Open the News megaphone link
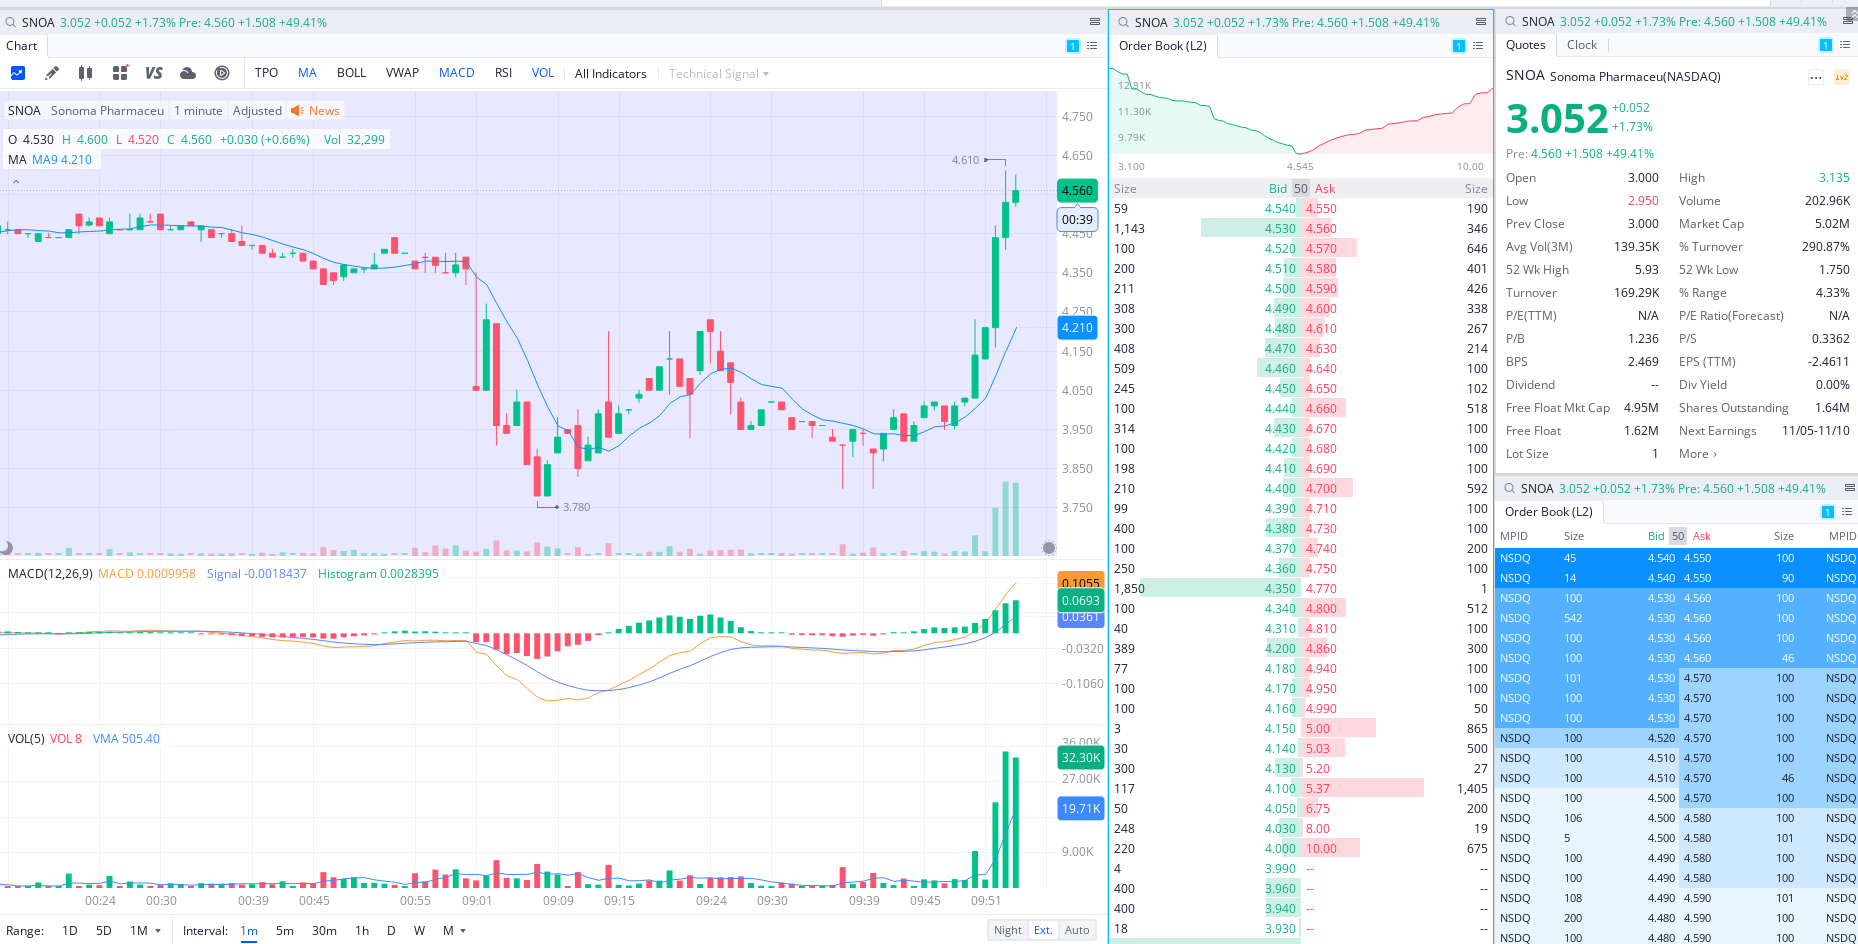The image size is (1858, 944). click(315, 111)
